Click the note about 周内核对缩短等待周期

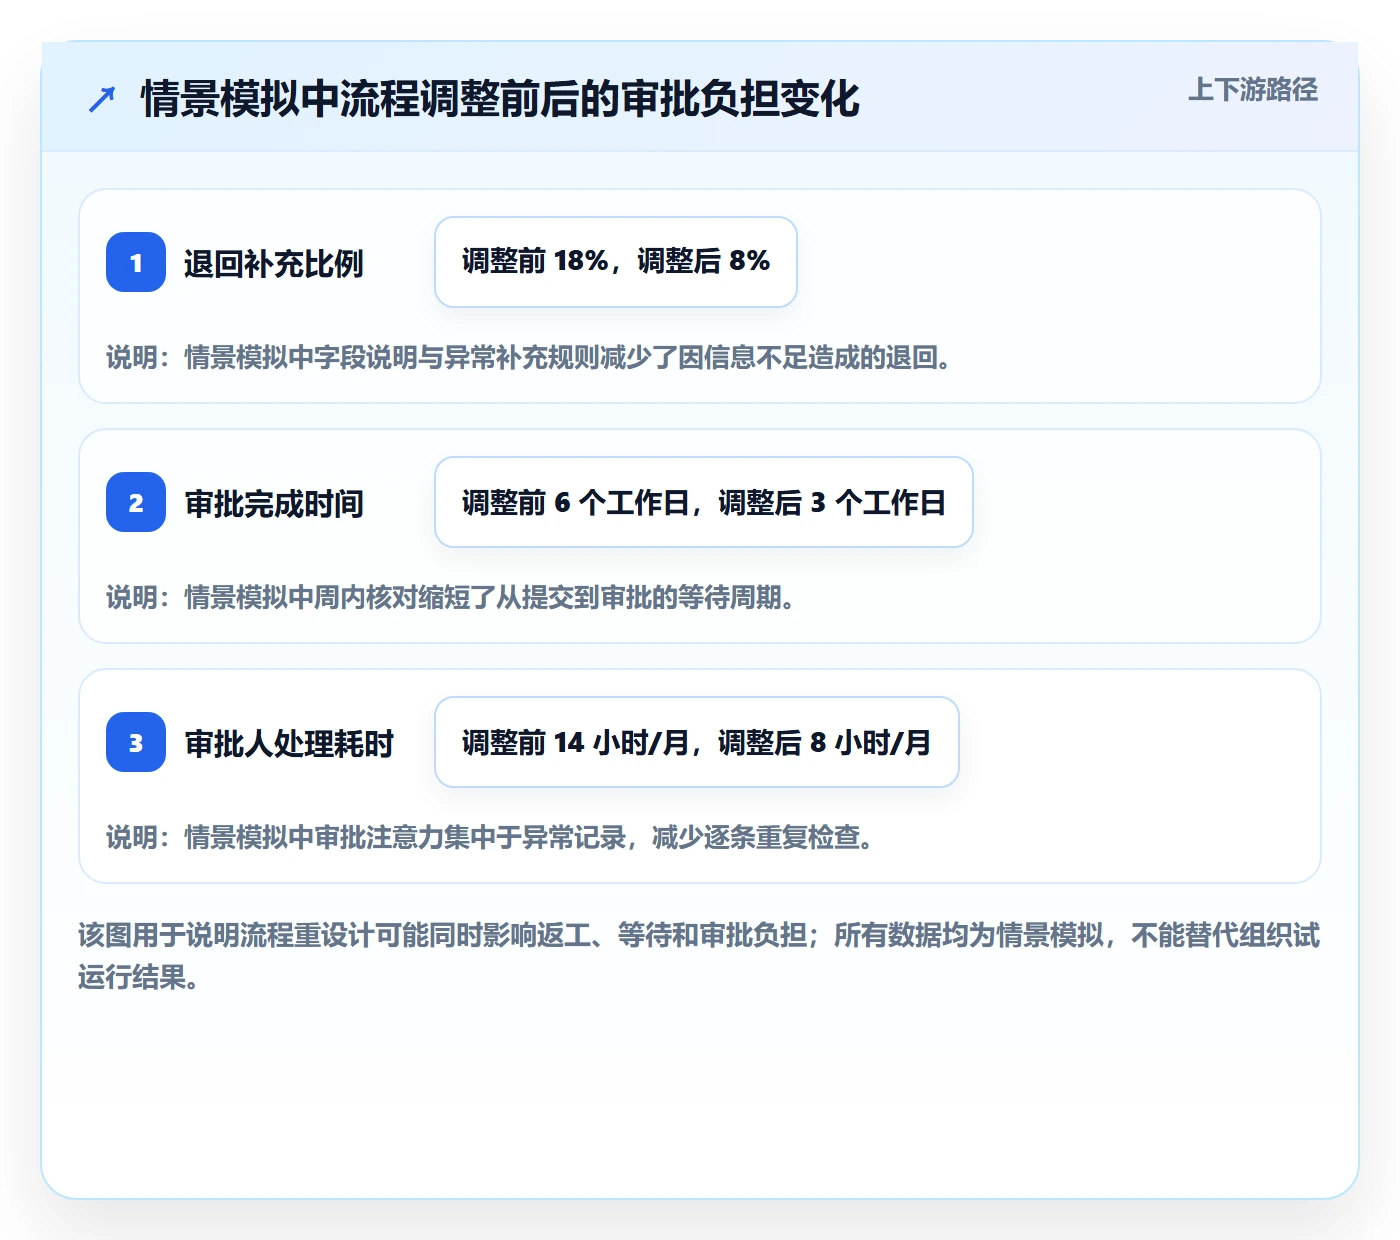[x=451, y=597]
